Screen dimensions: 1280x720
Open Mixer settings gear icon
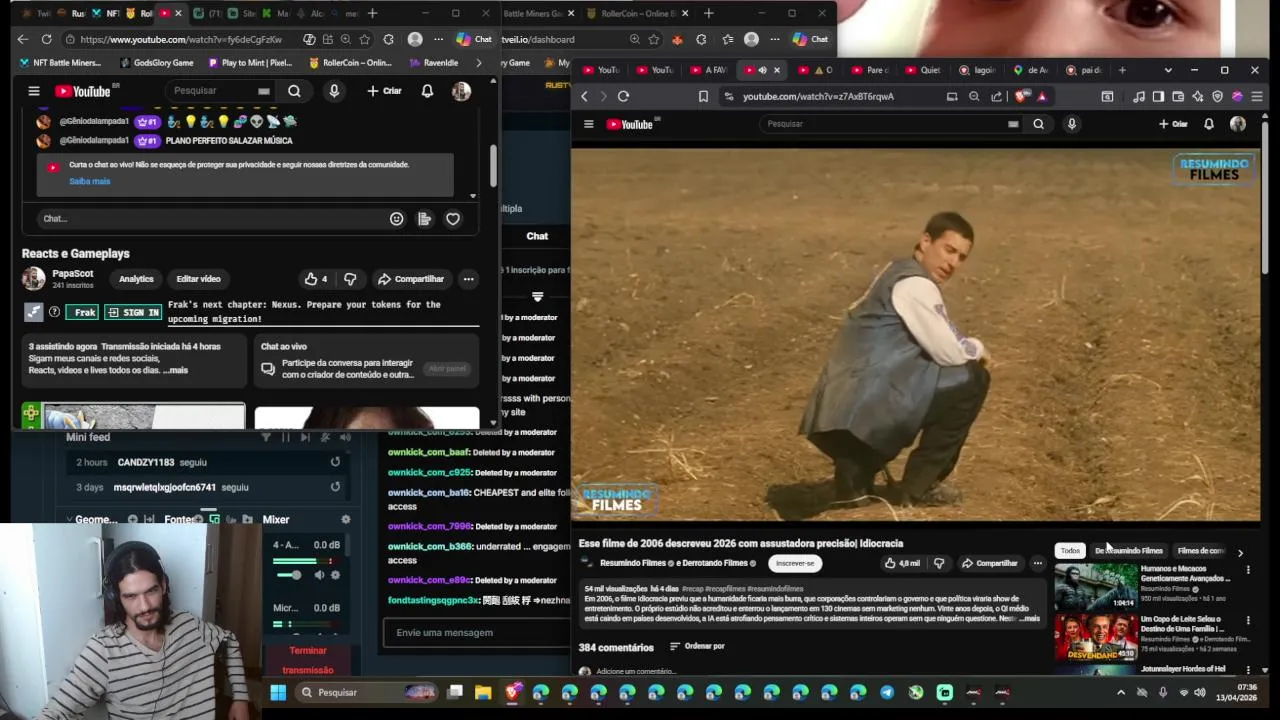(x=346, y=519)
